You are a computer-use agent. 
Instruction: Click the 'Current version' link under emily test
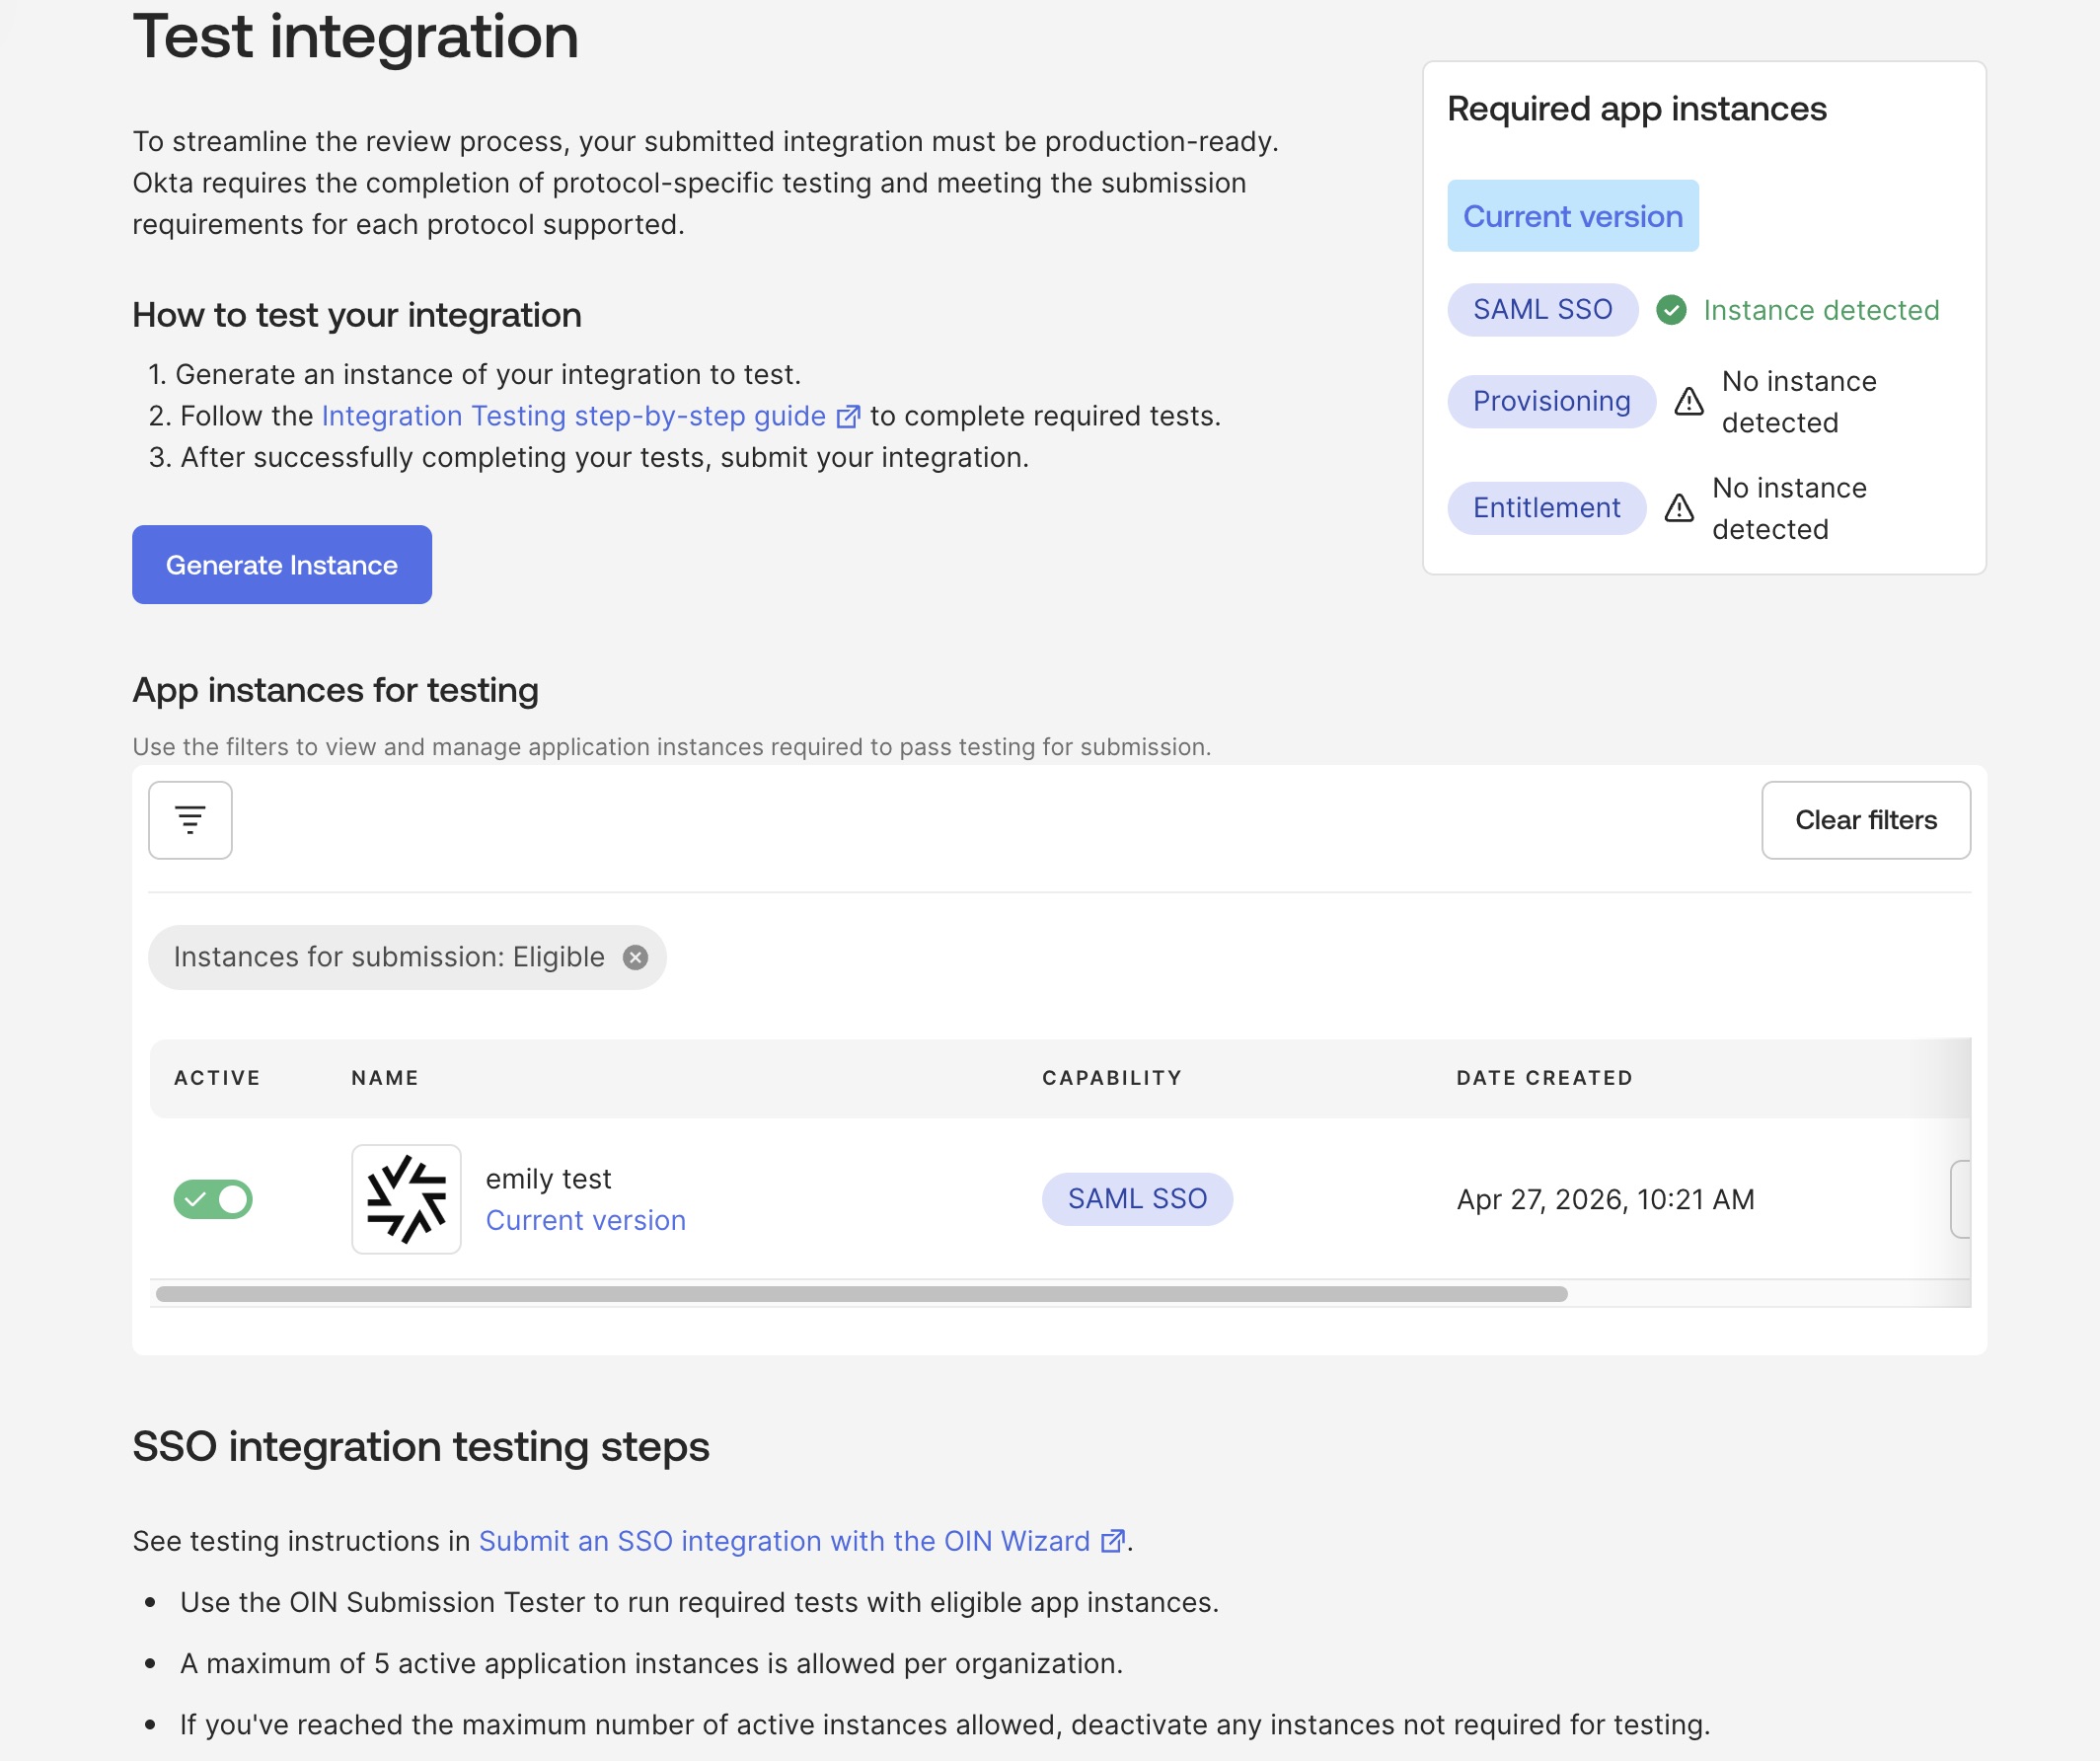coord(586,1221)
